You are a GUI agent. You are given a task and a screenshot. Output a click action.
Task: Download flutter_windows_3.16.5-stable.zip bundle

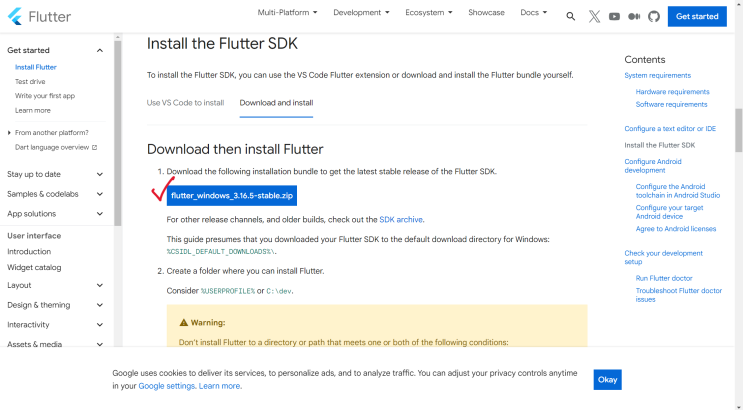232,196
